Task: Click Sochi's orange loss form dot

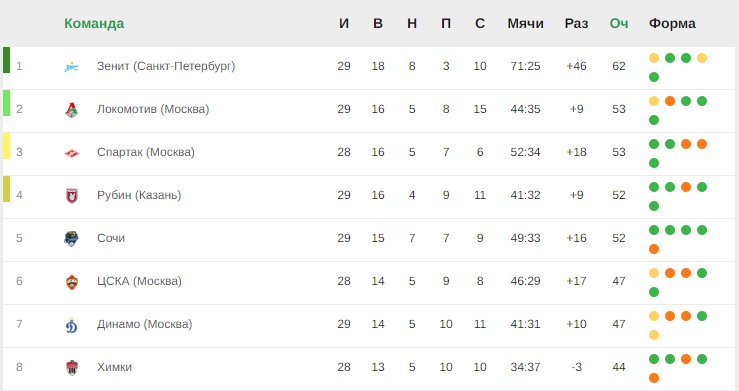Action: tap(654, 249)
